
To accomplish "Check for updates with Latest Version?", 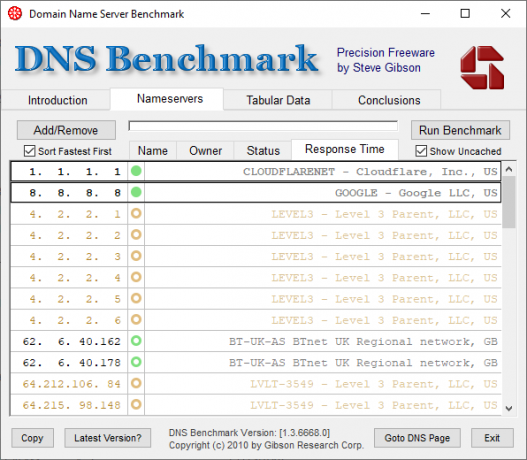I will point(108,438).
